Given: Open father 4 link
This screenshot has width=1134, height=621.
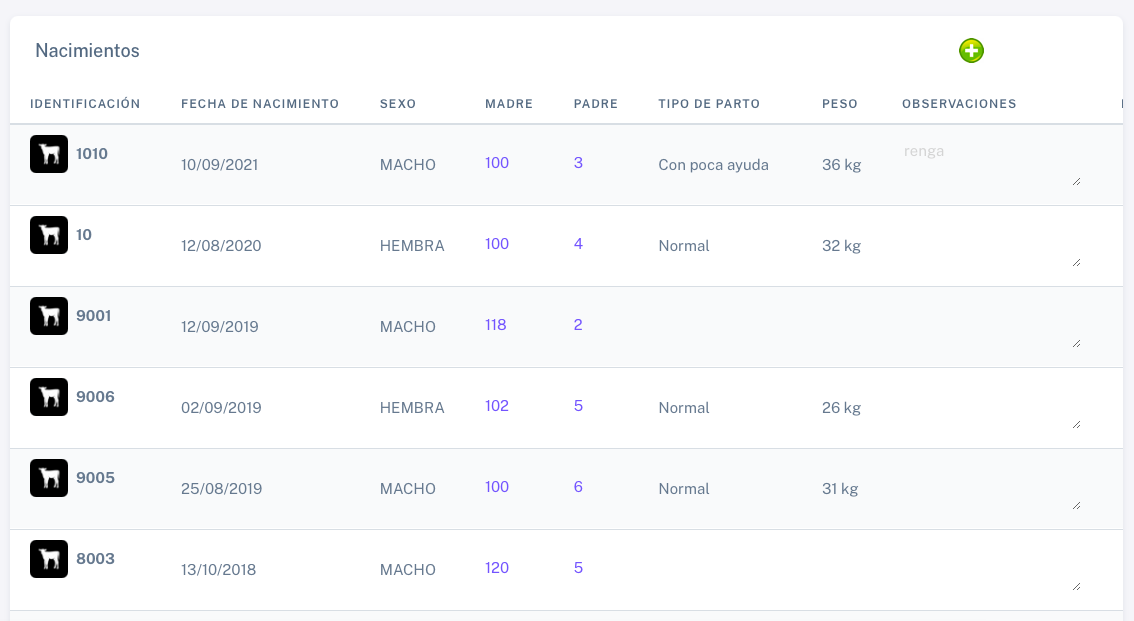Looking at the screenshot, I should point(578,244).
